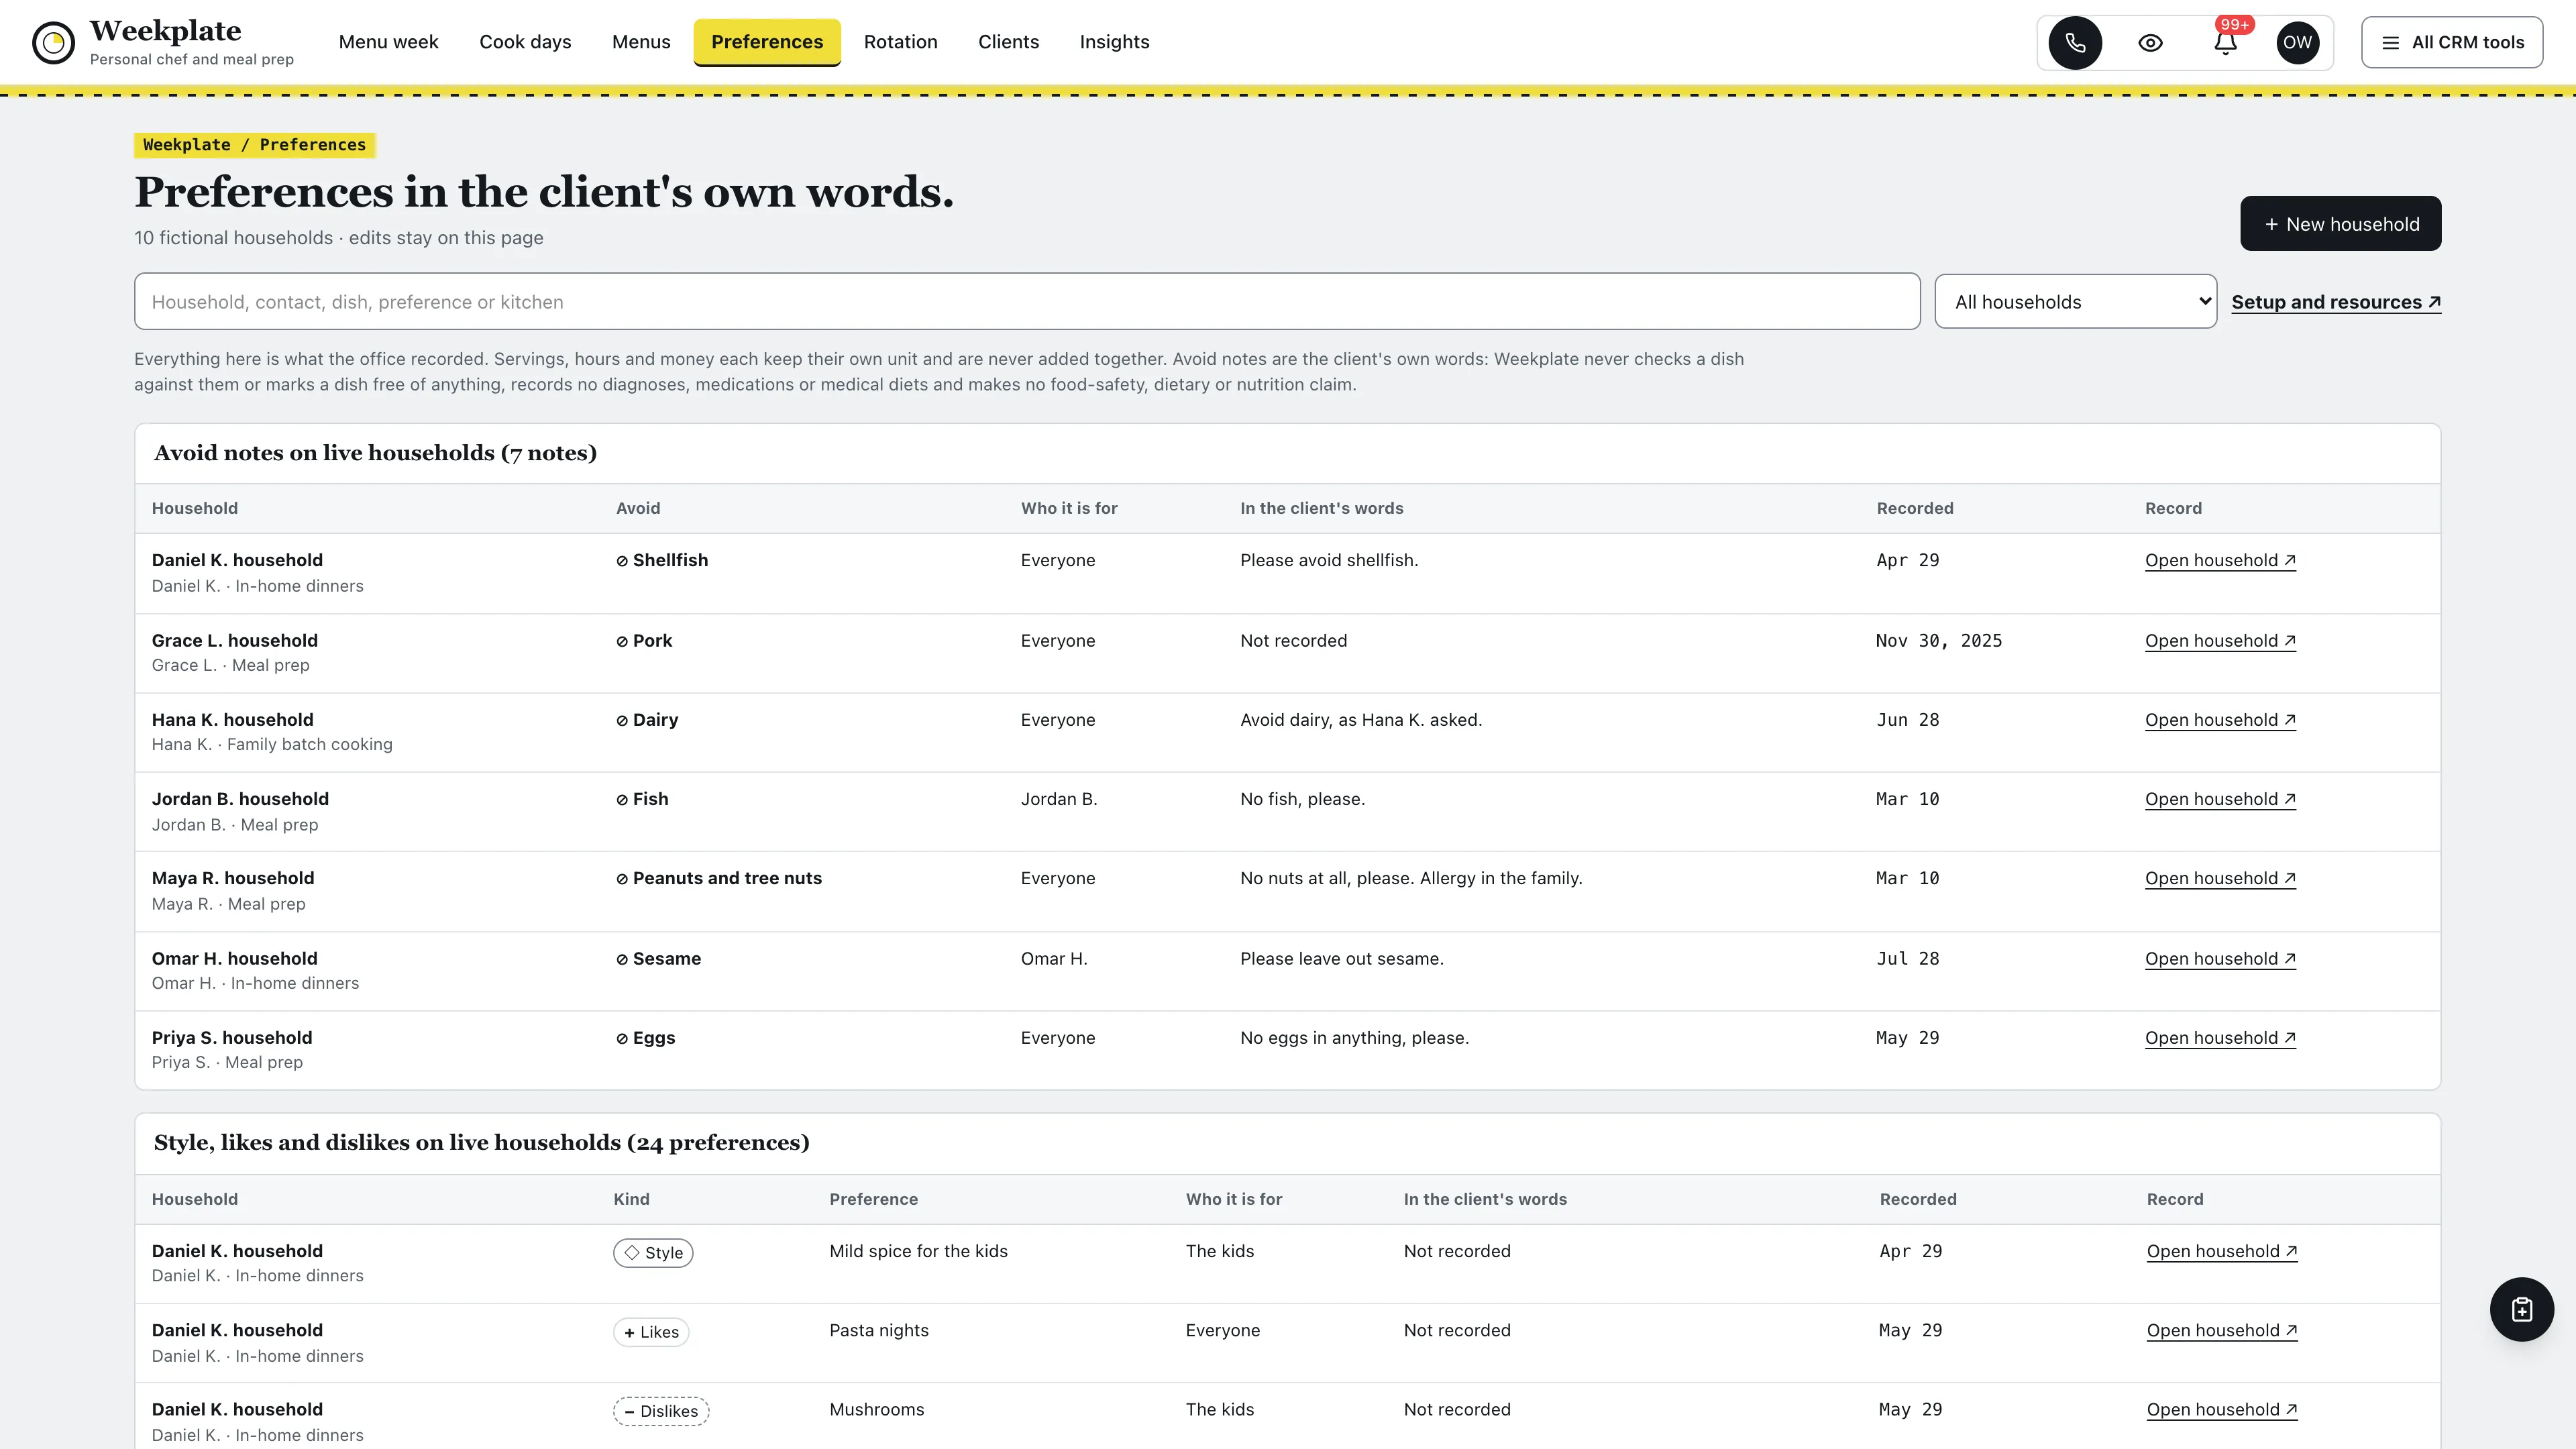Click the floating clipboard button

click(x=2521, y=1309)
